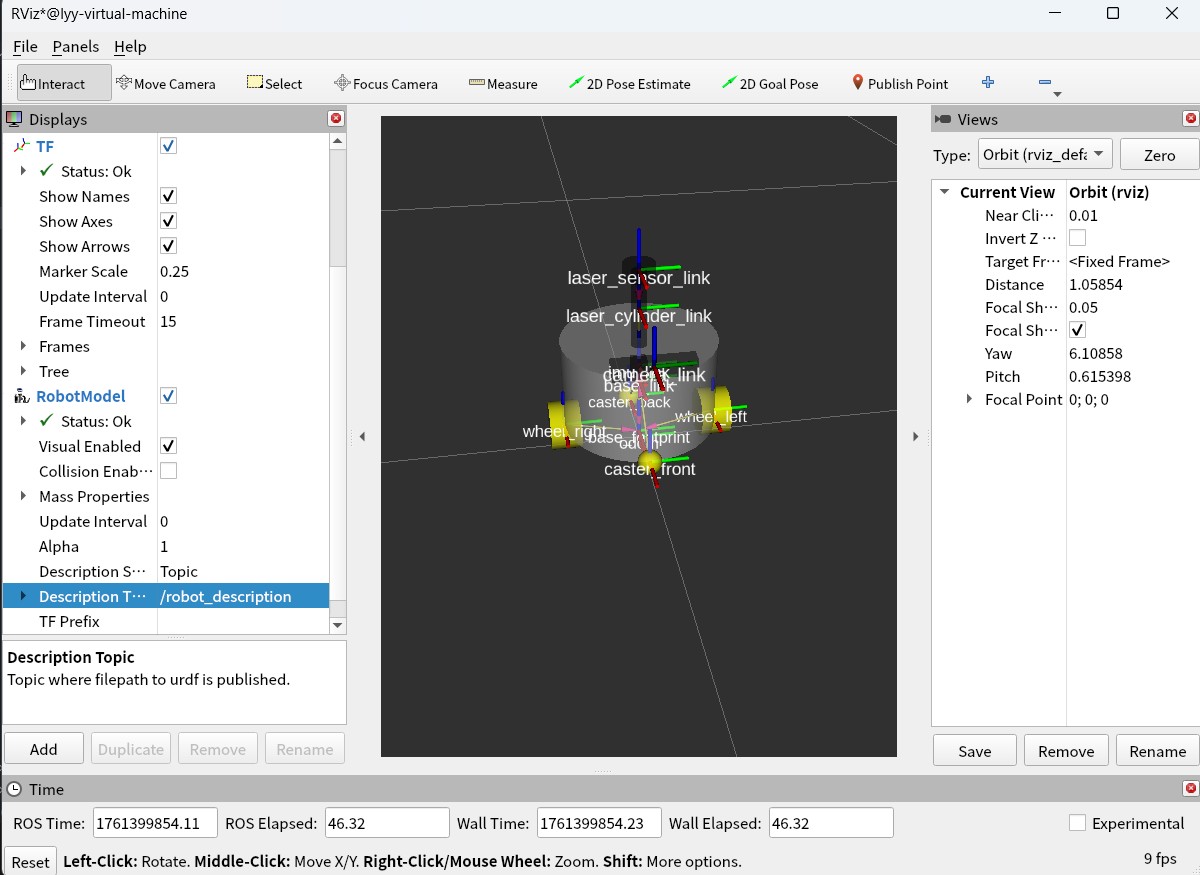1200x875 pixels.
Task: Close the Displays panel
Action: point(336,119)
